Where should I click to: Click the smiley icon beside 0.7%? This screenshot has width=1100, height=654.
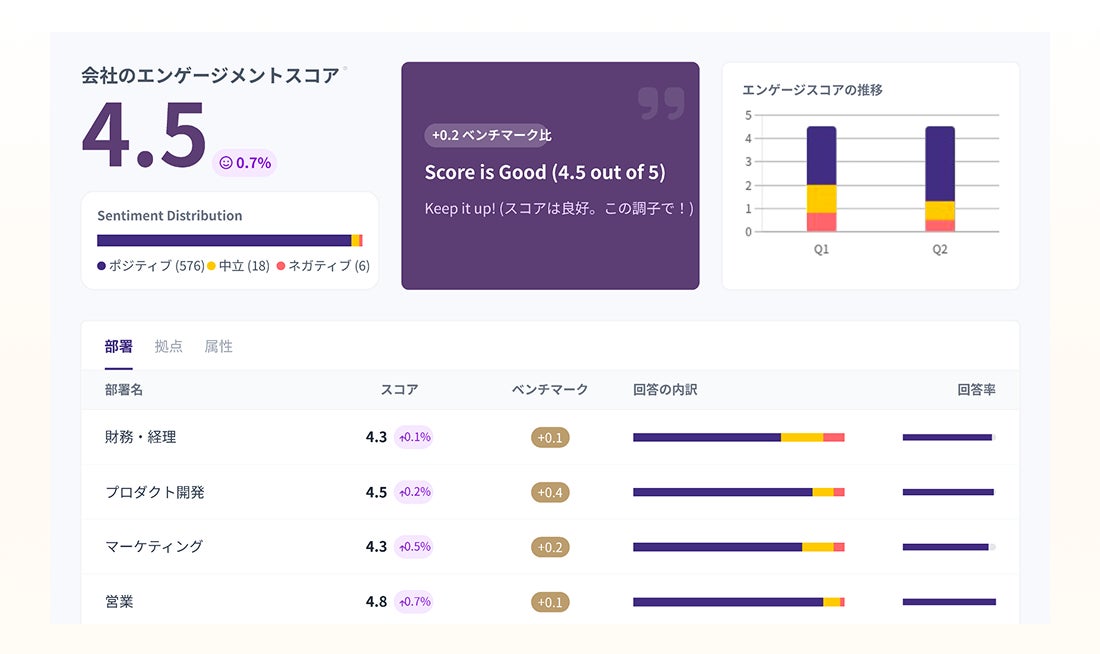[x=225, y=163]
